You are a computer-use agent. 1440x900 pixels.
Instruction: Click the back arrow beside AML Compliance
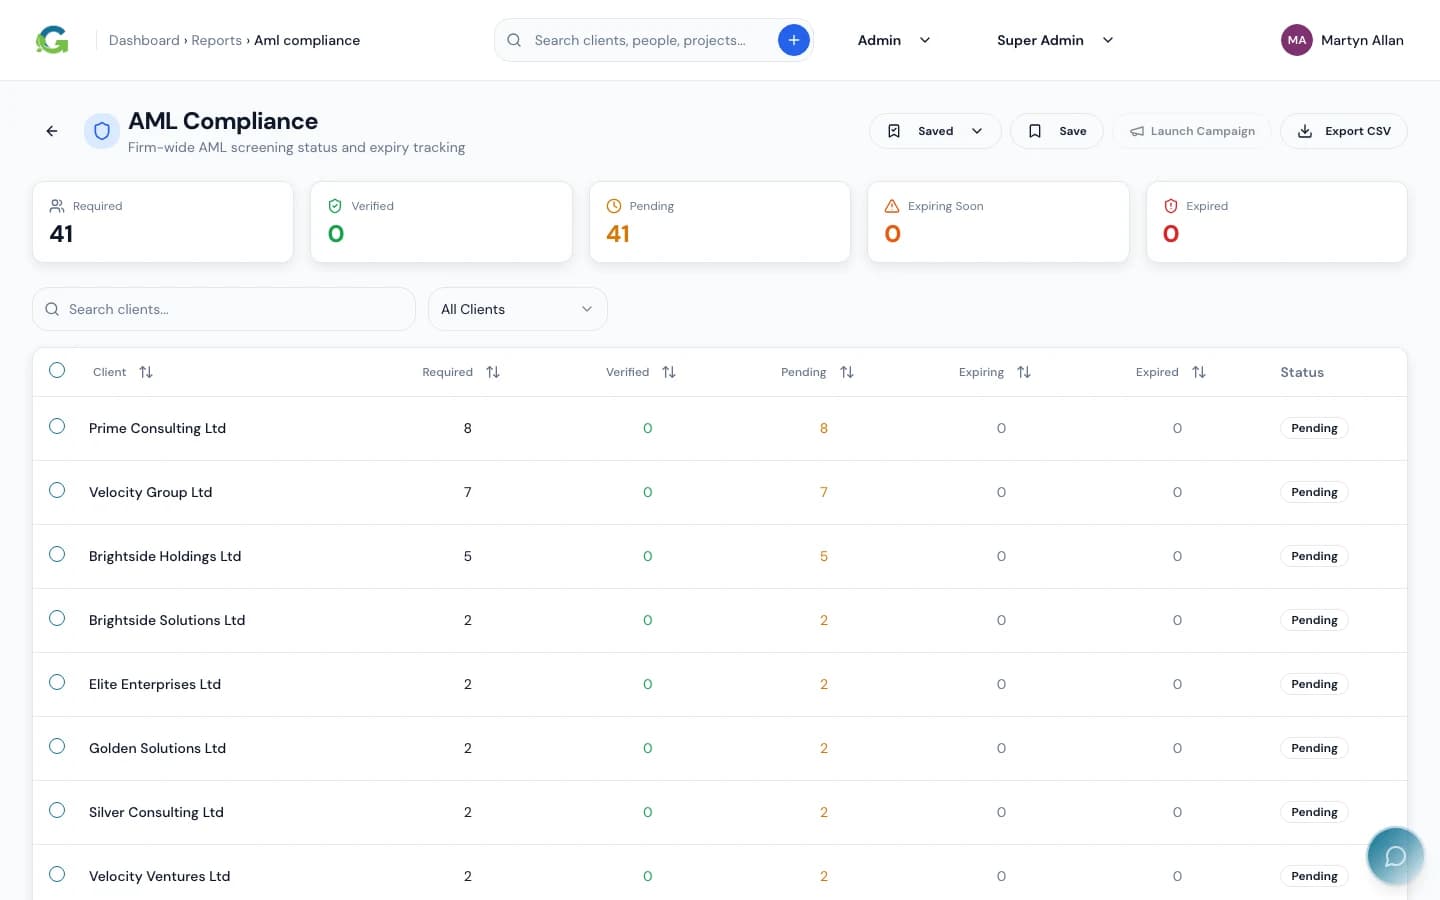tap(52, 131)
